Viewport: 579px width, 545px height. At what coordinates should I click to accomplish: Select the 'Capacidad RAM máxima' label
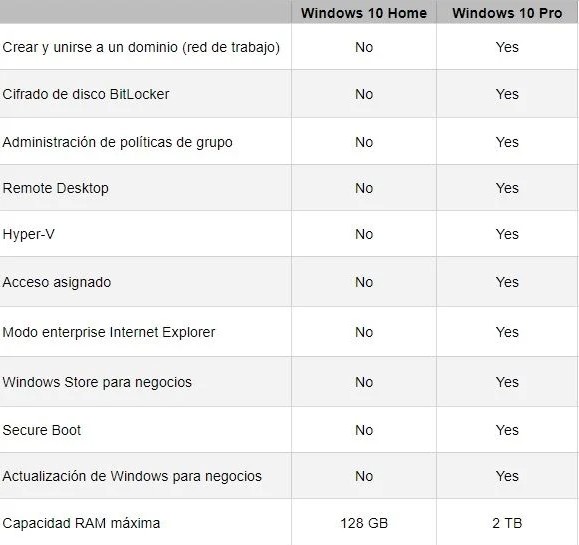(81, 523)
